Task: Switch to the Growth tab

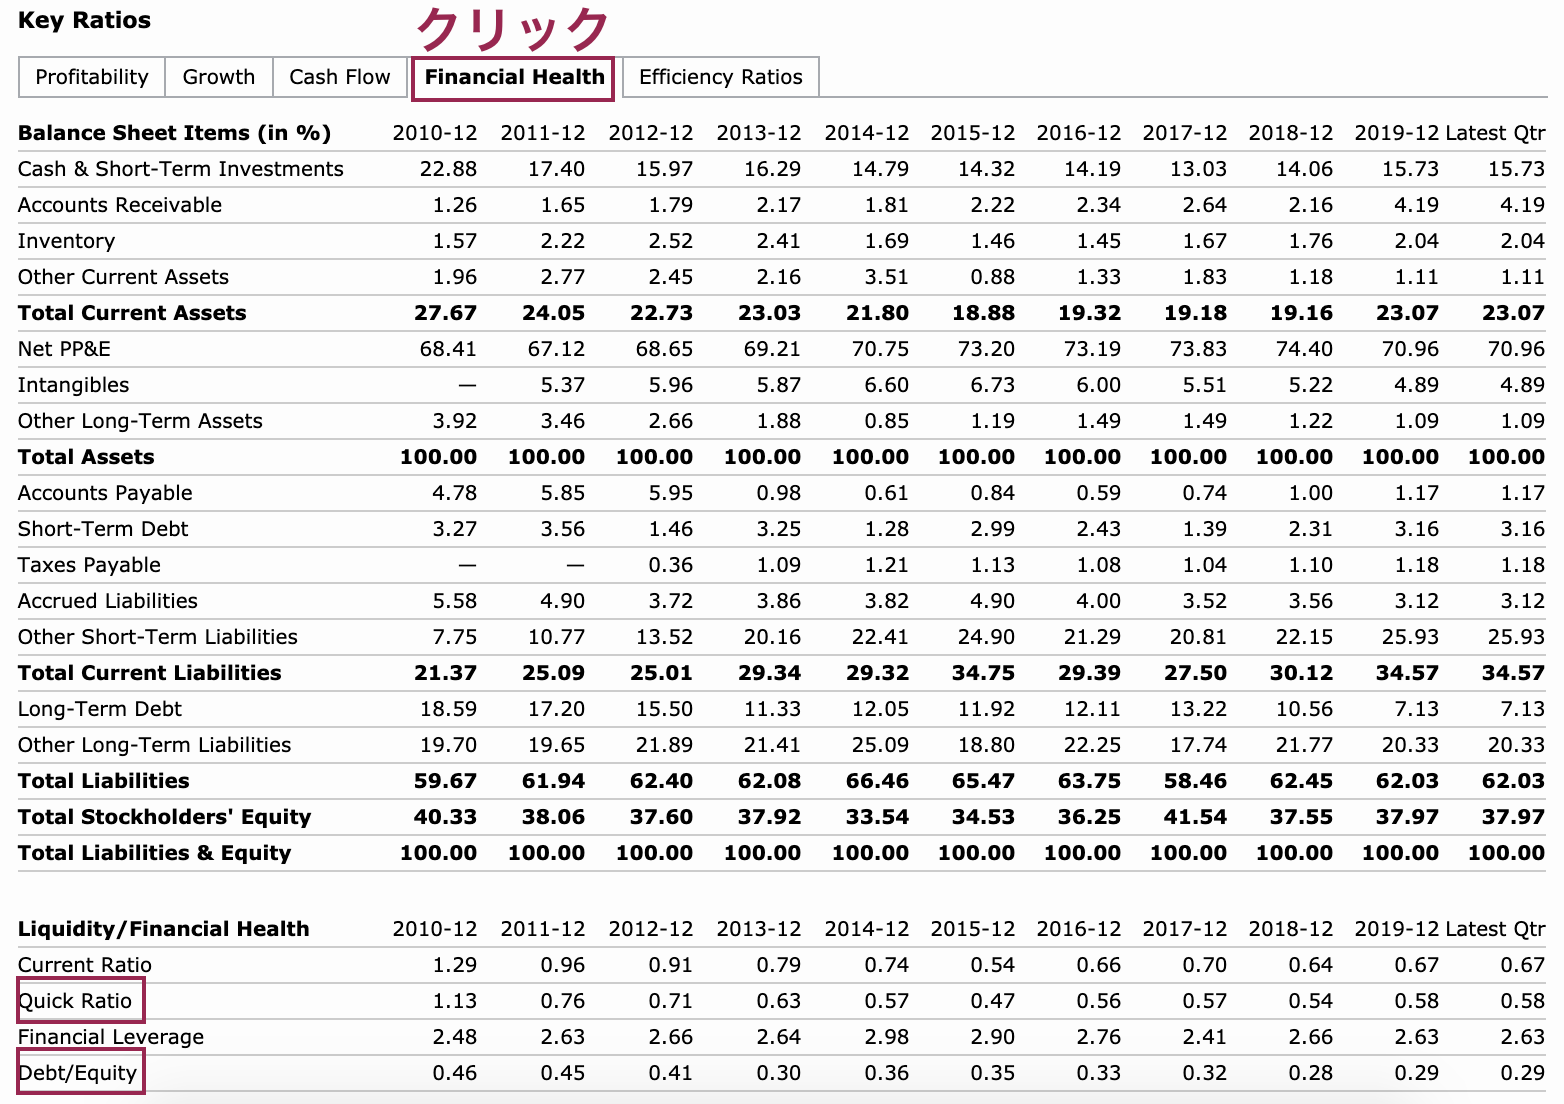Action: [x=218, y=77]
